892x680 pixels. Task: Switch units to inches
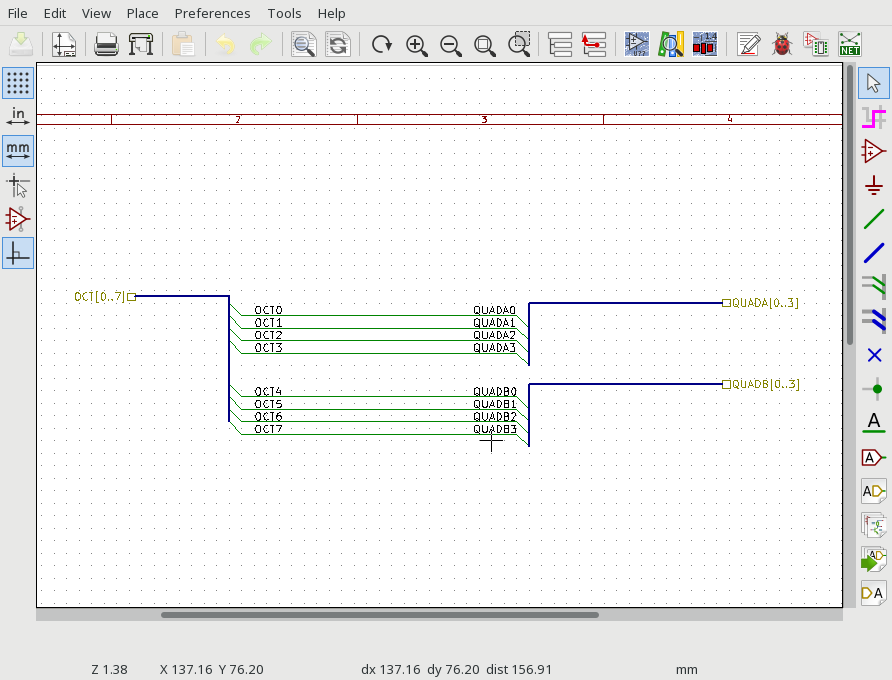coord(18,117)
